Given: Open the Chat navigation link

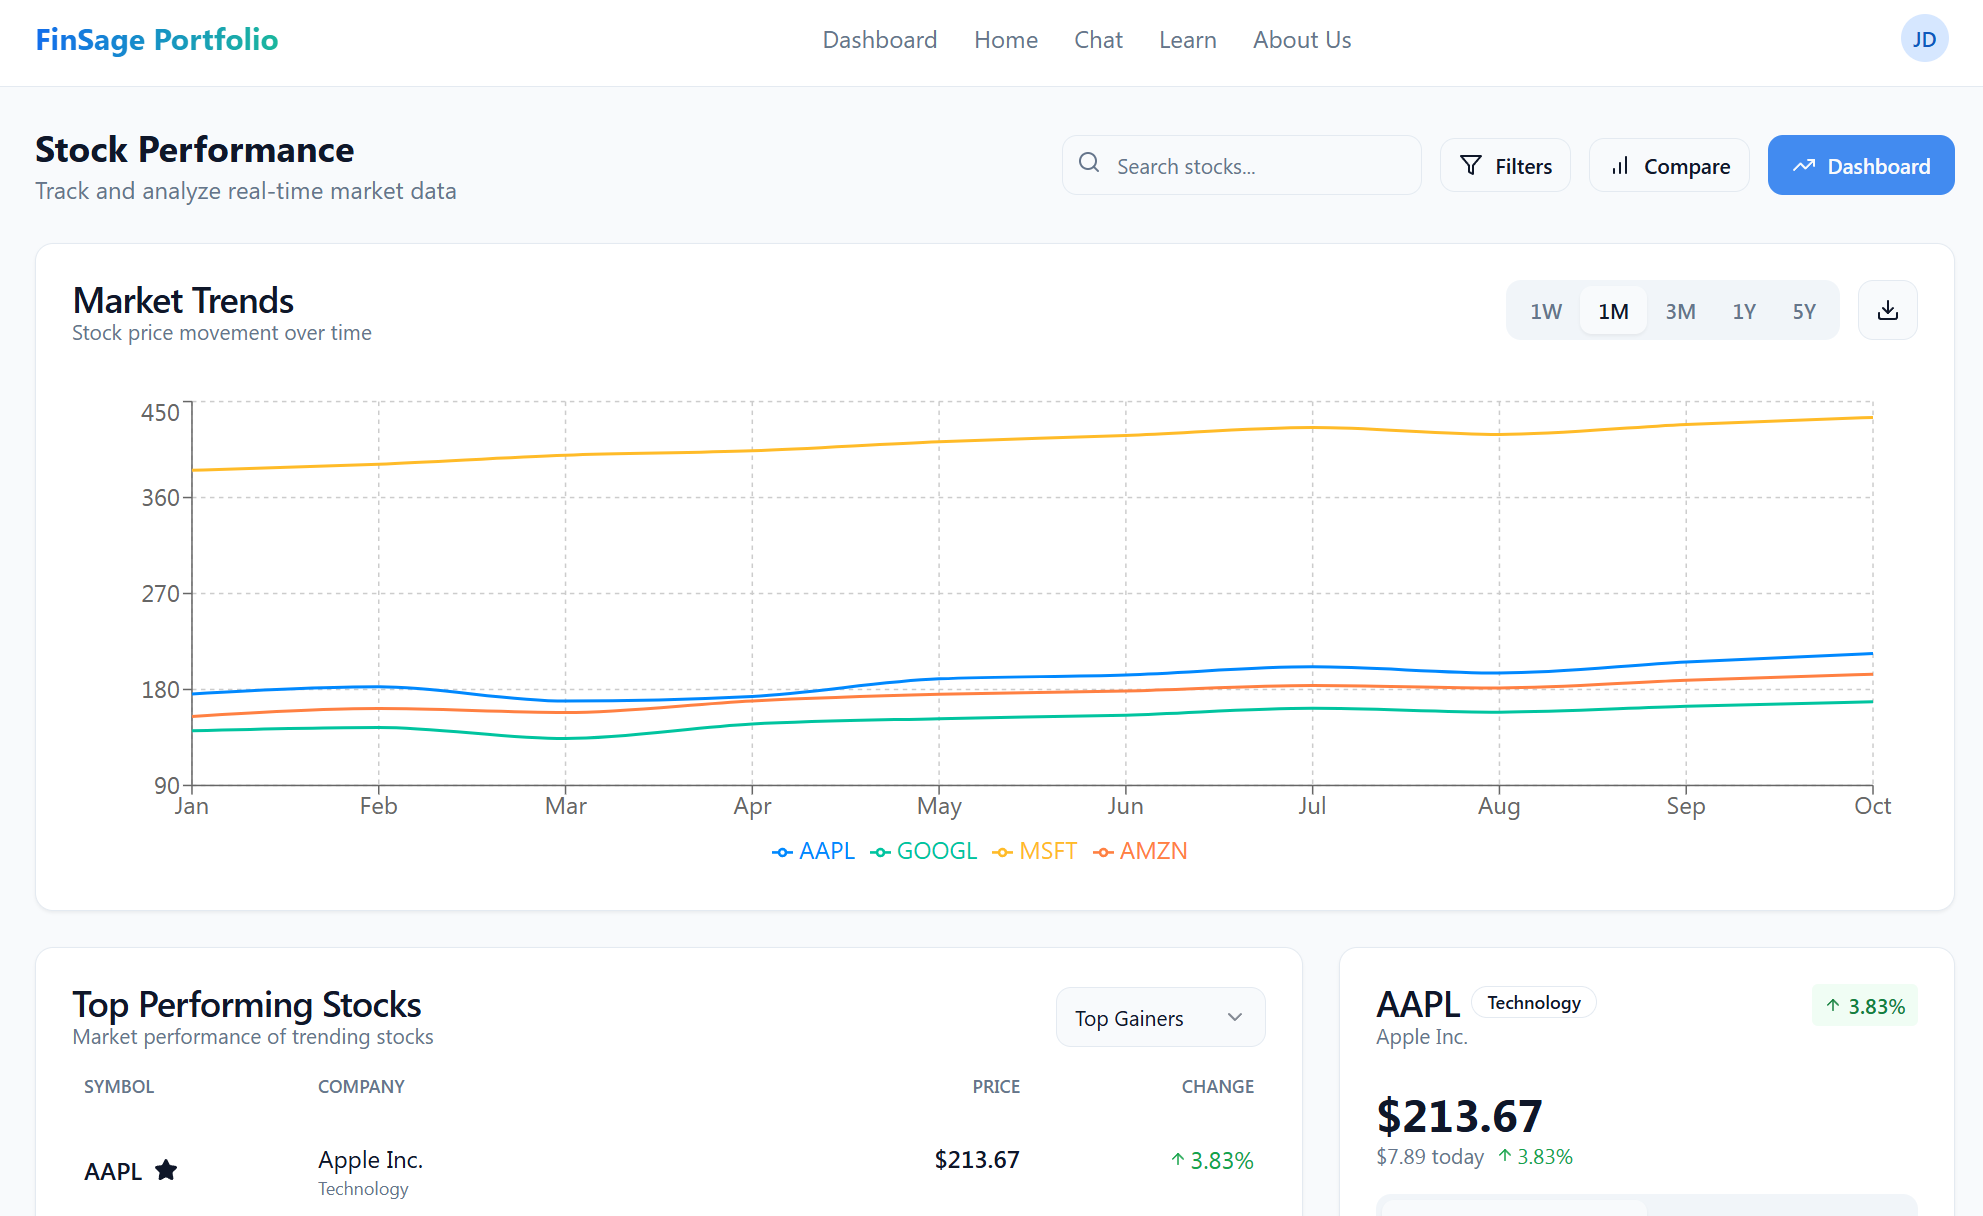Looking at the screenshot, I should point(1097,40).
